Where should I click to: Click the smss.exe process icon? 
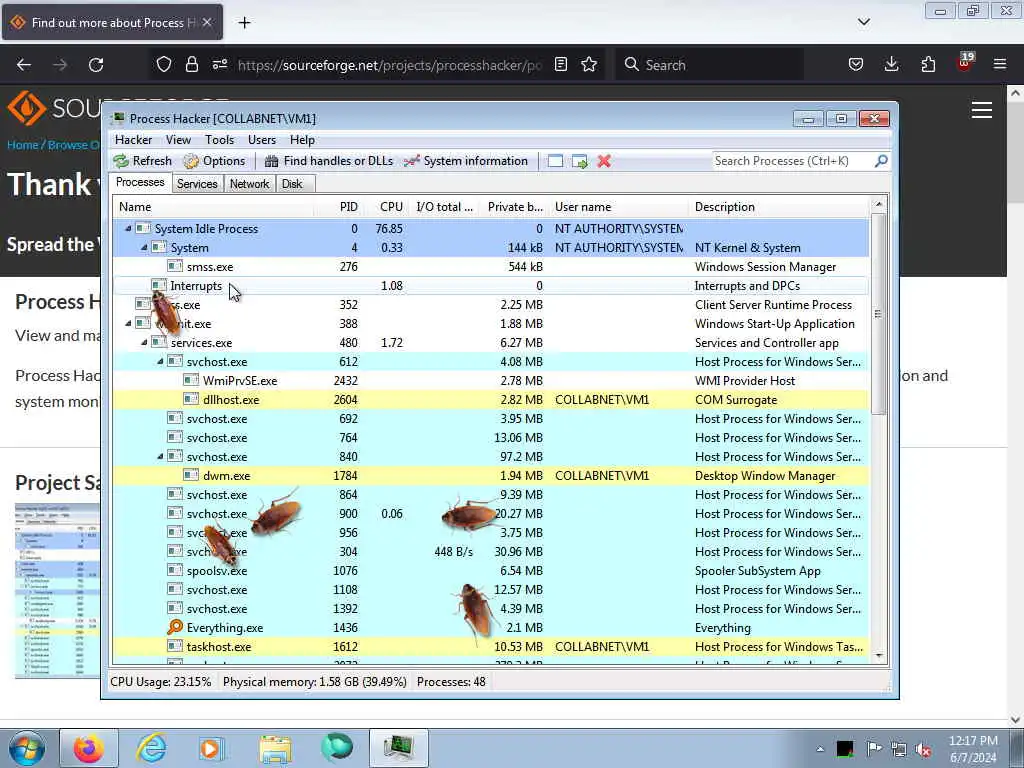[174, 266]
